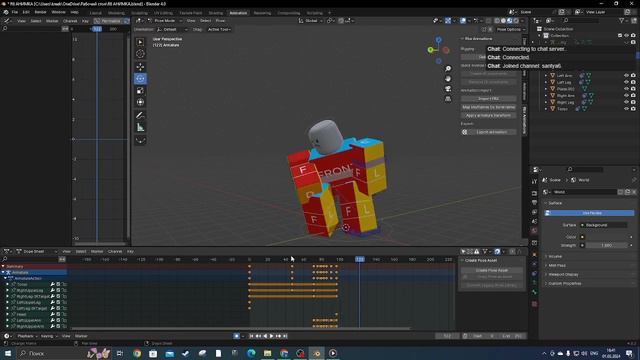Viewport: 640px width, 360px height.
Task: Toggle visibility eye of Left Arm object
Action: (x=626, y=76)
